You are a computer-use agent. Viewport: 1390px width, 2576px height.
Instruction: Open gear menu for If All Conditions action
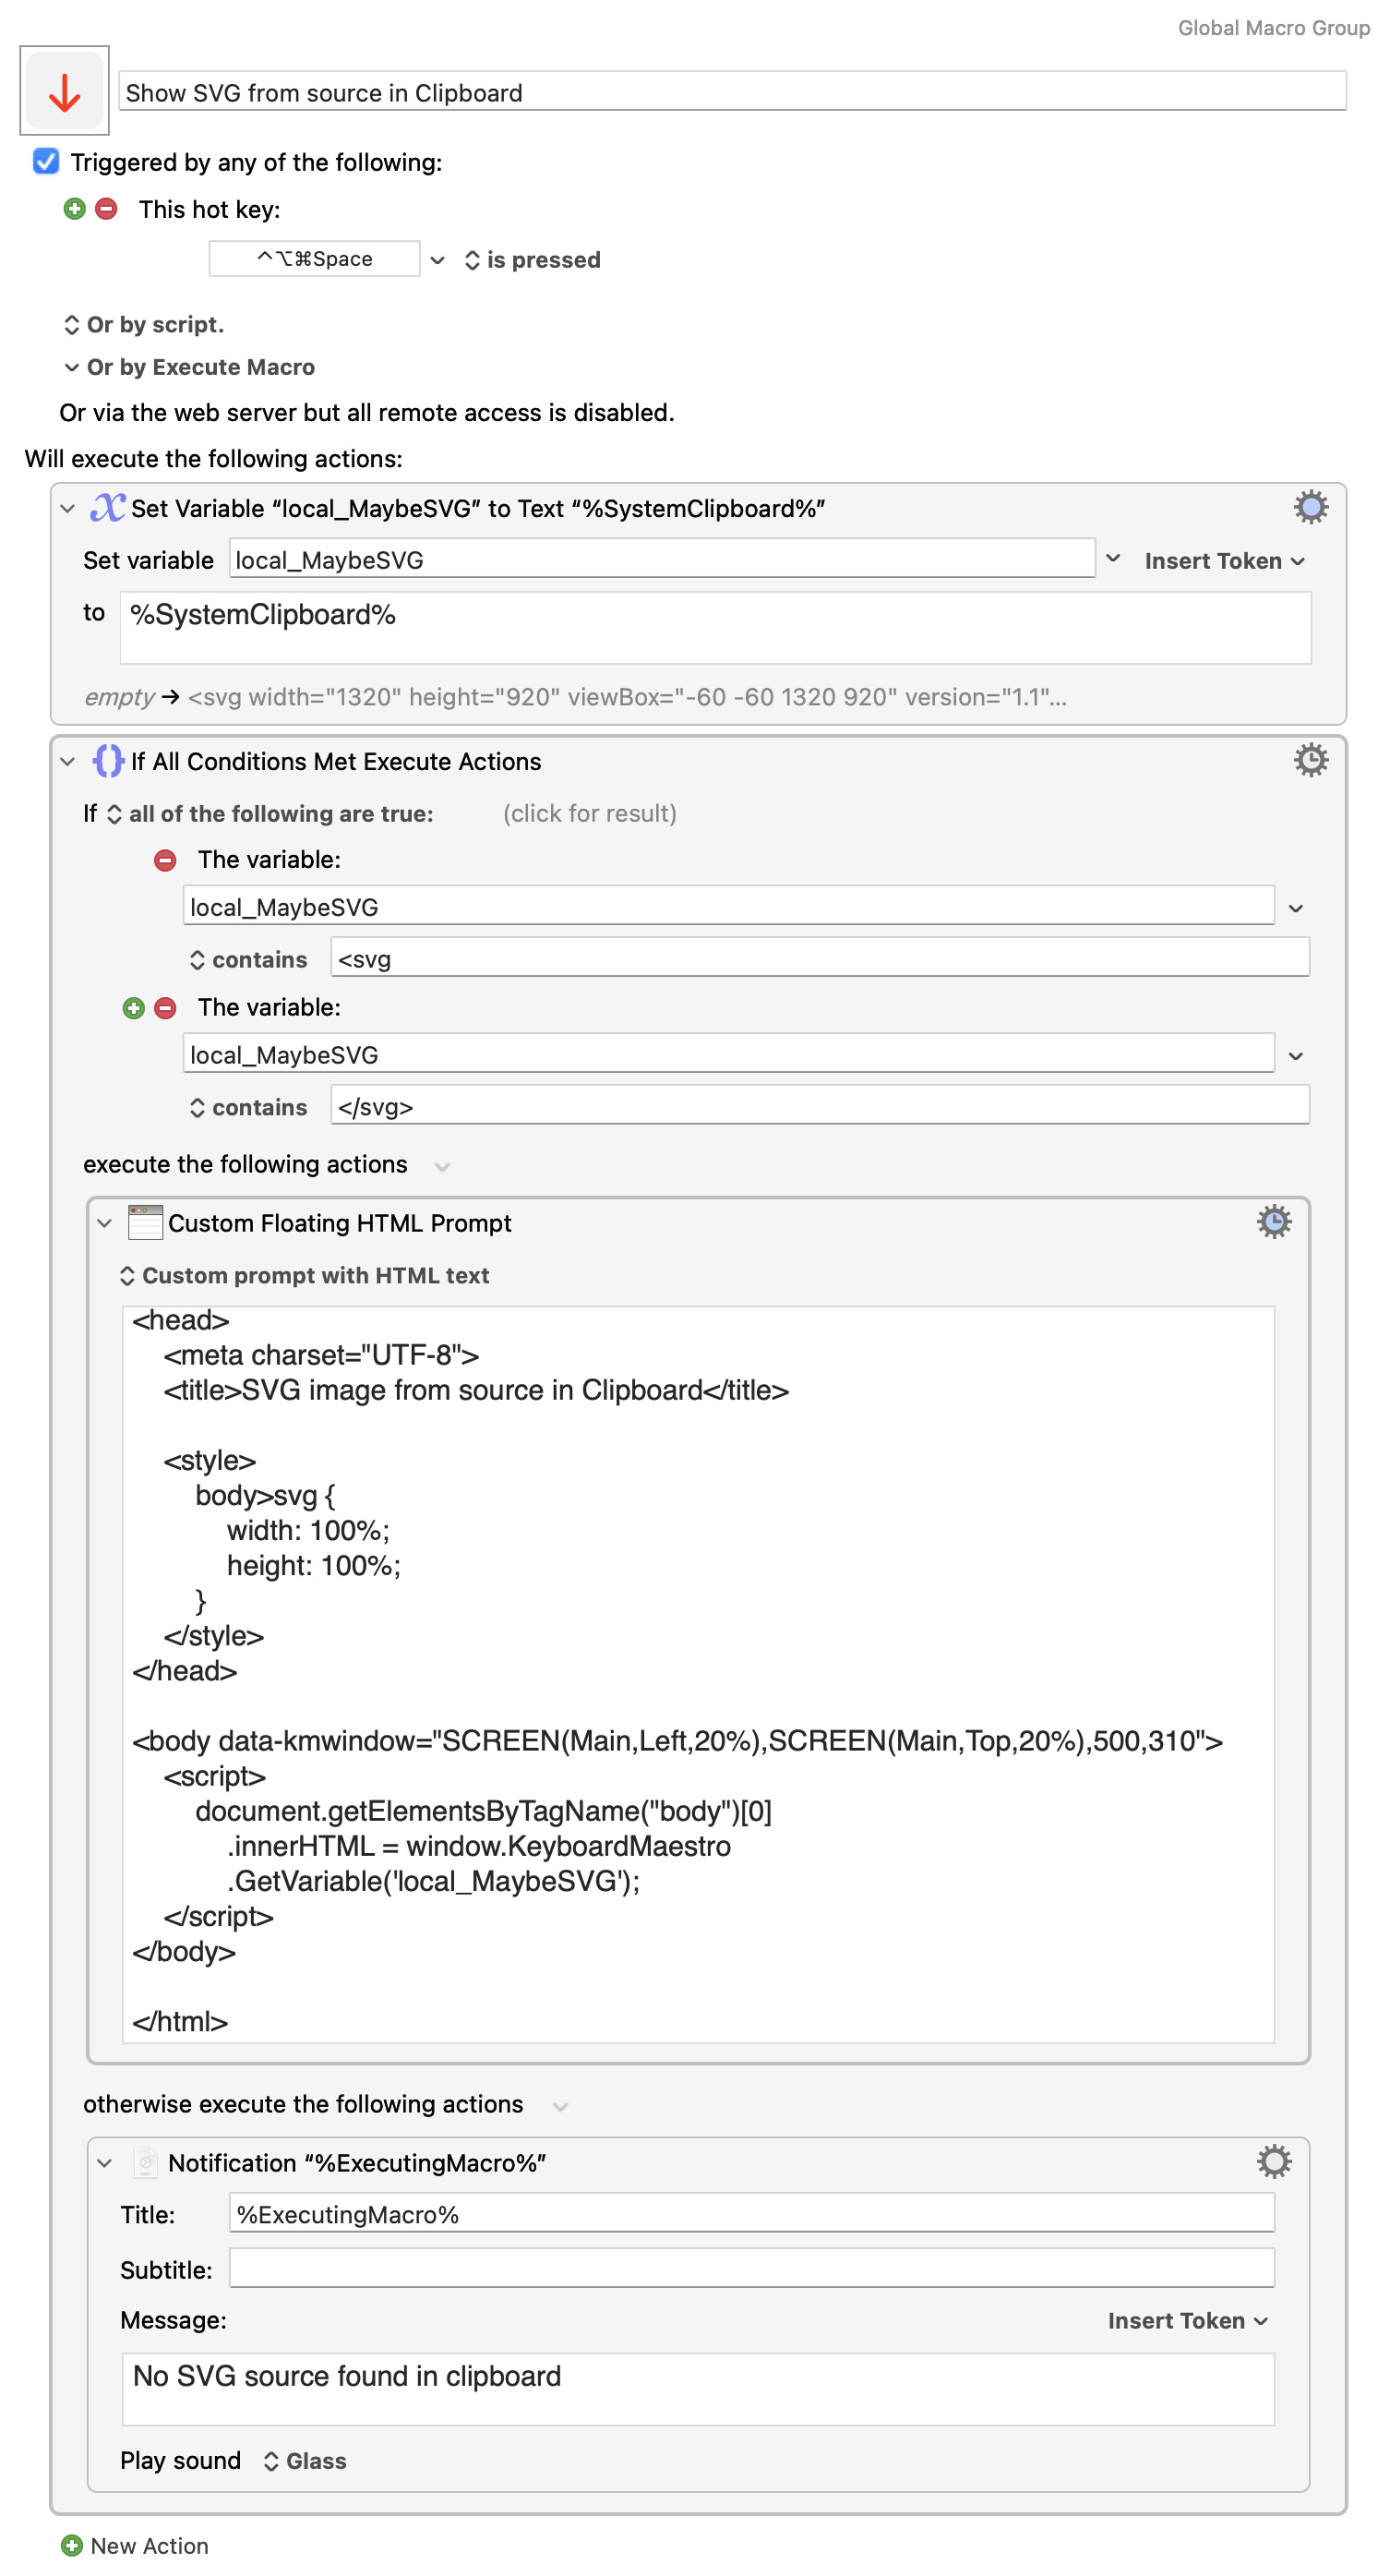pyautogui.click(x=1310, y=761)
